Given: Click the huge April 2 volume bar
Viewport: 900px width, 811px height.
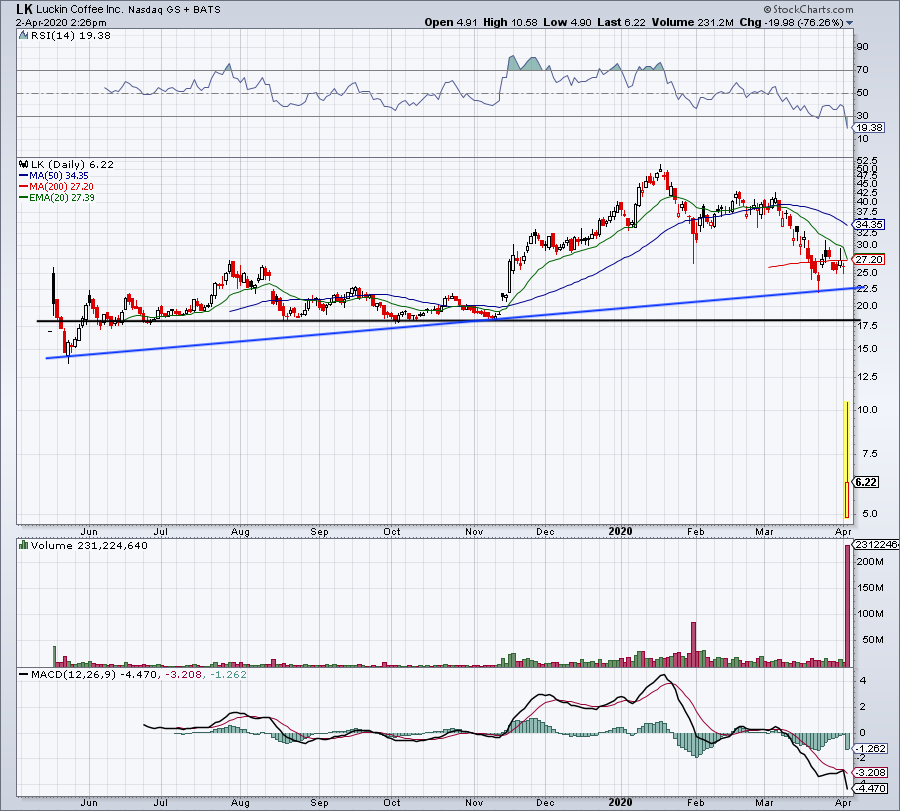Looking at the screenshot, I should 847,606.
